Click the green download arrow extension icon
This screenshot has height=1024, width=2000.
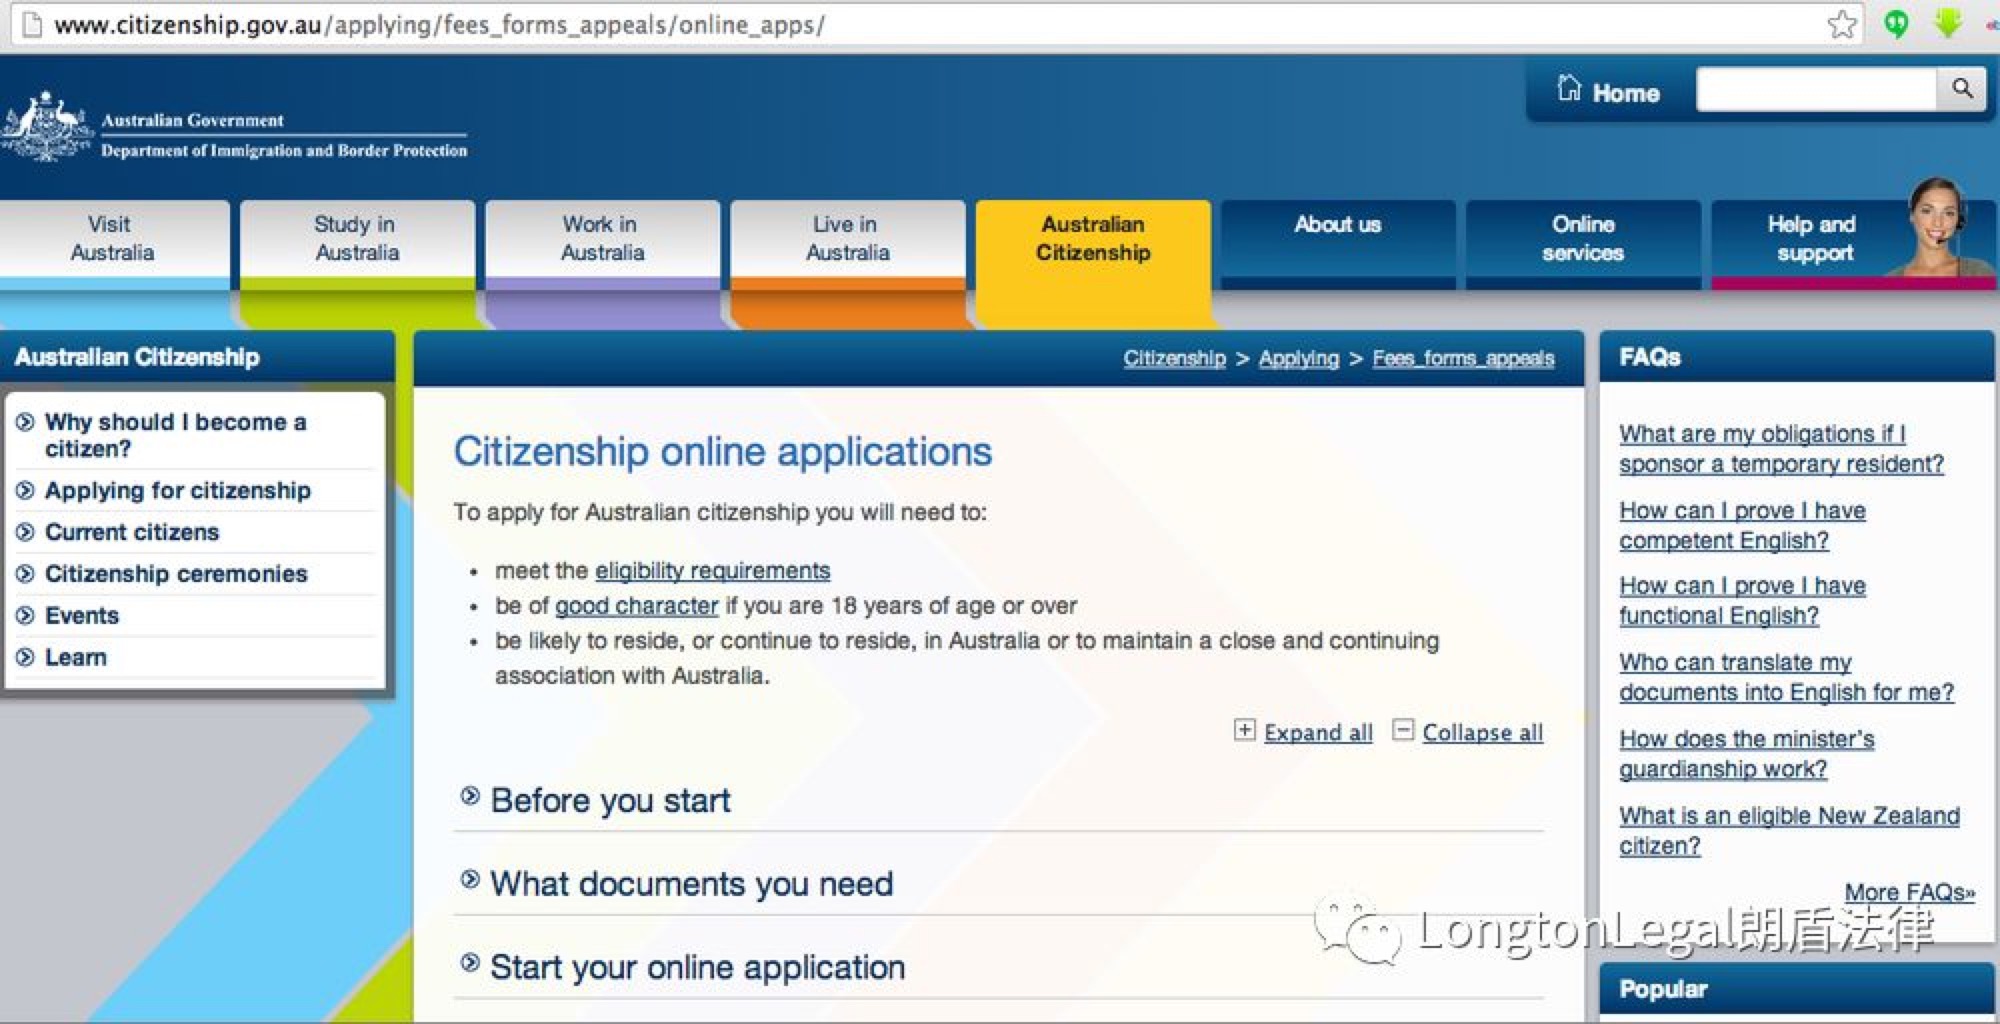tap(1947, 23)
